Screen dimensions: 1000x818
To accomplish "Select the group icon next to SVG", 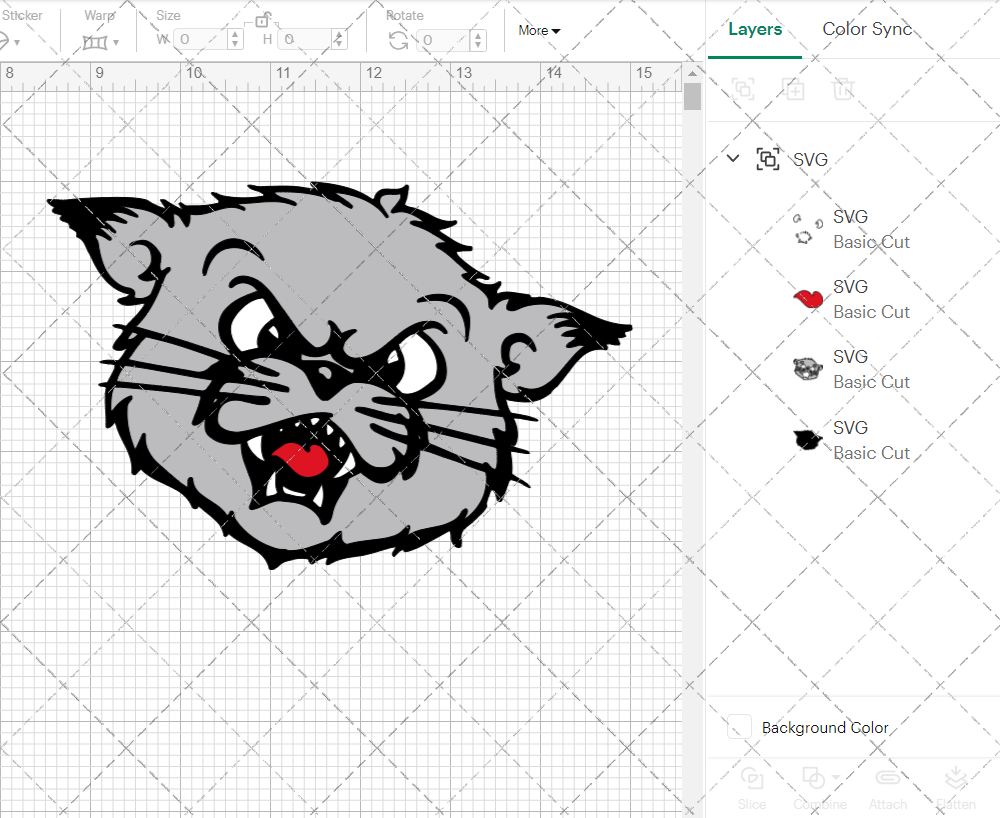I will (x=768, y=158).
